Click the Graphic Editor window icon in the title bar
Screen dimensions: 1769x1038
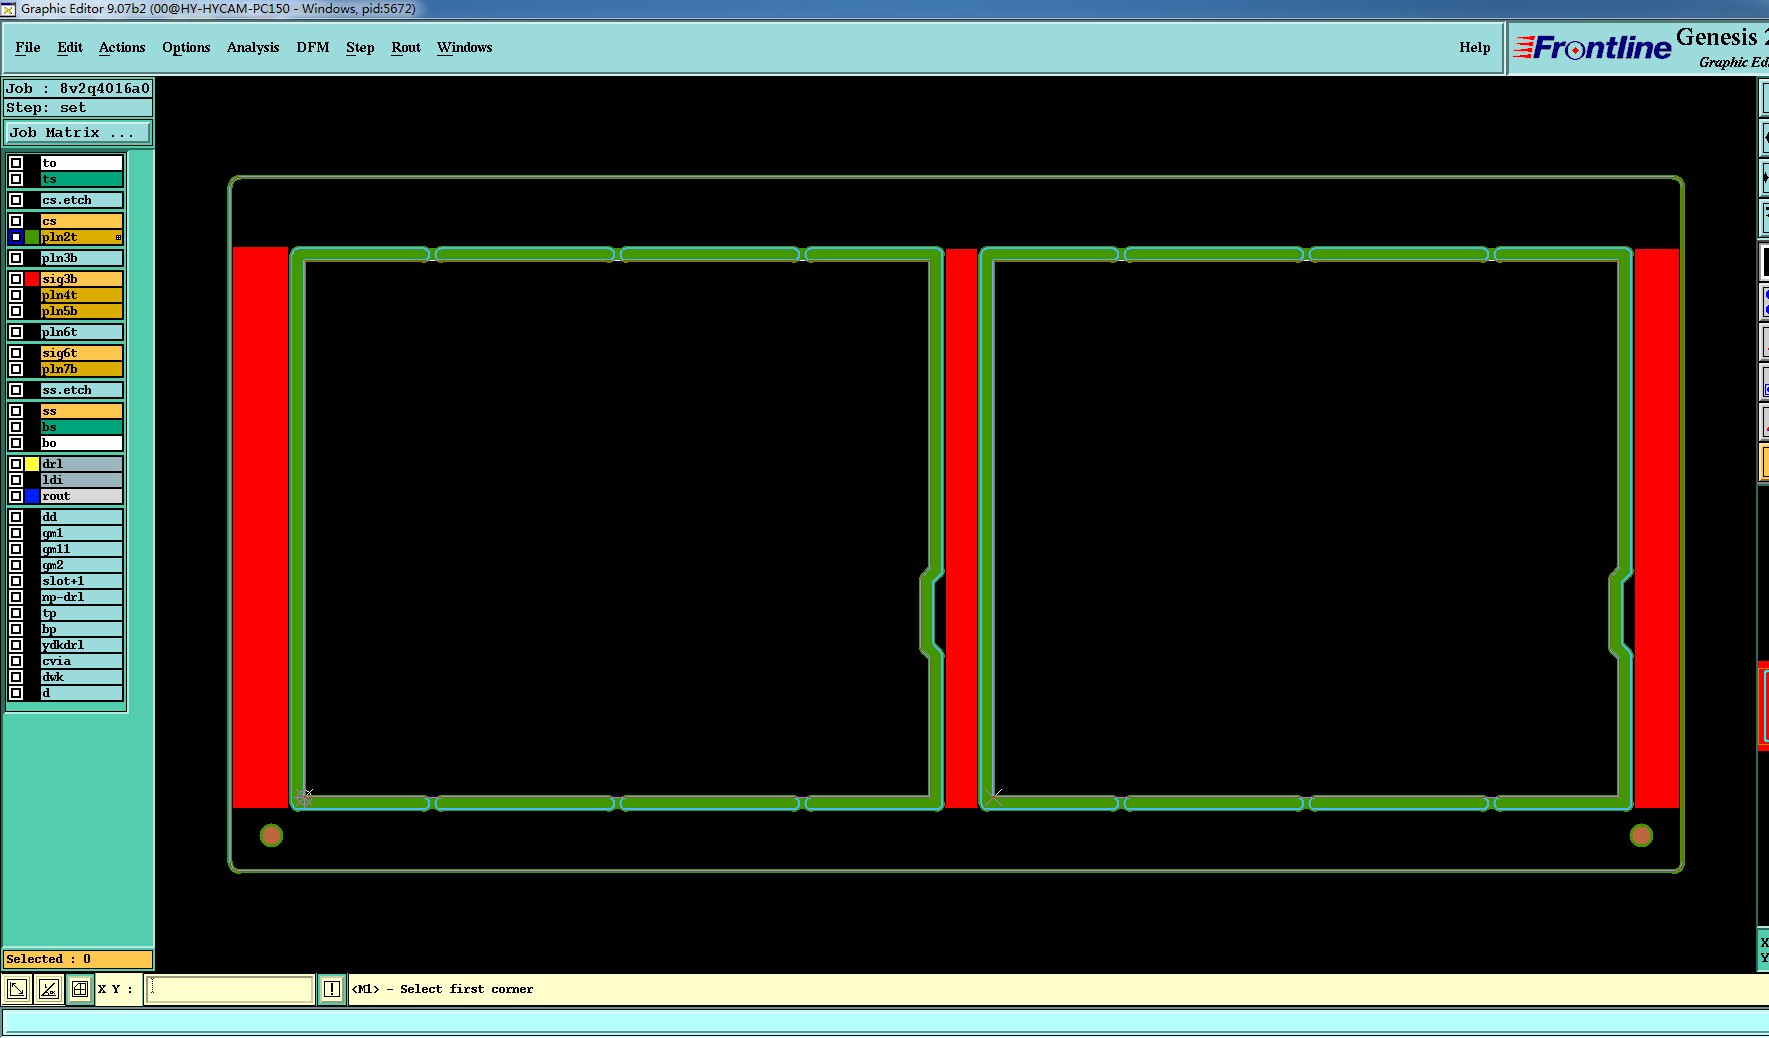coord(8,9)
